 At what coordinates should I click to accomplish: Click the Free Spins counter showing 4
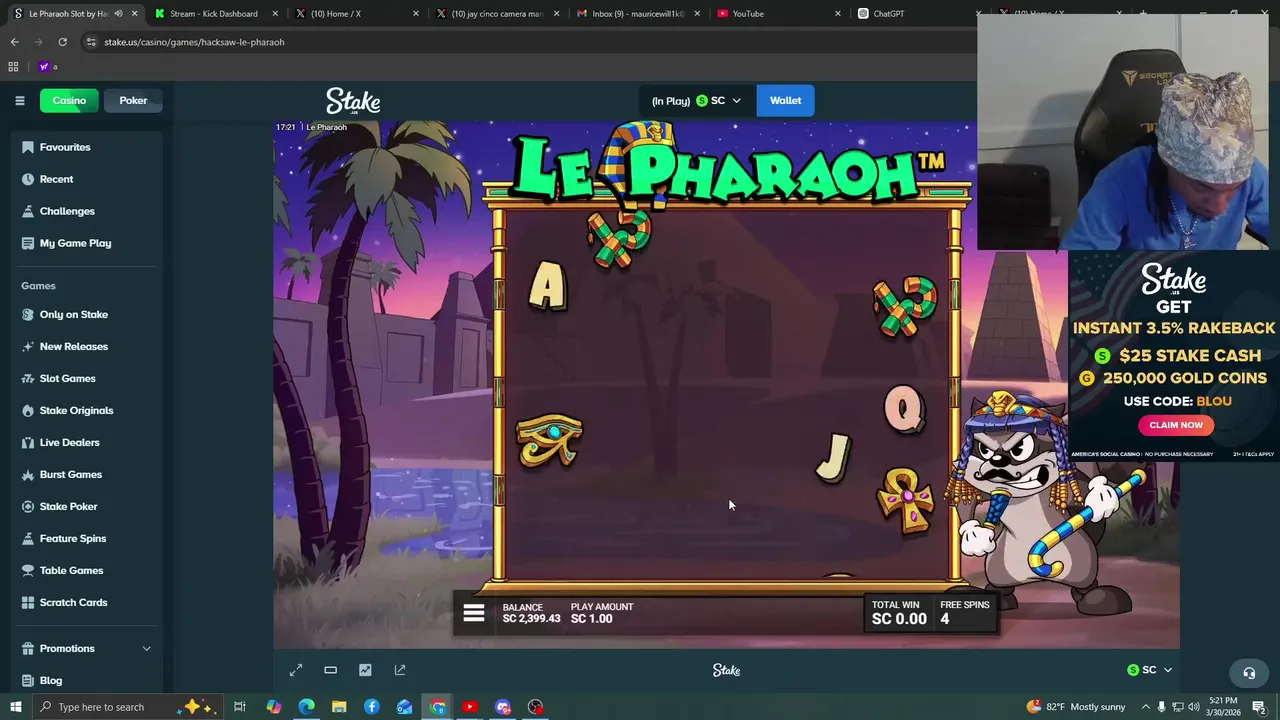[964, 613]
